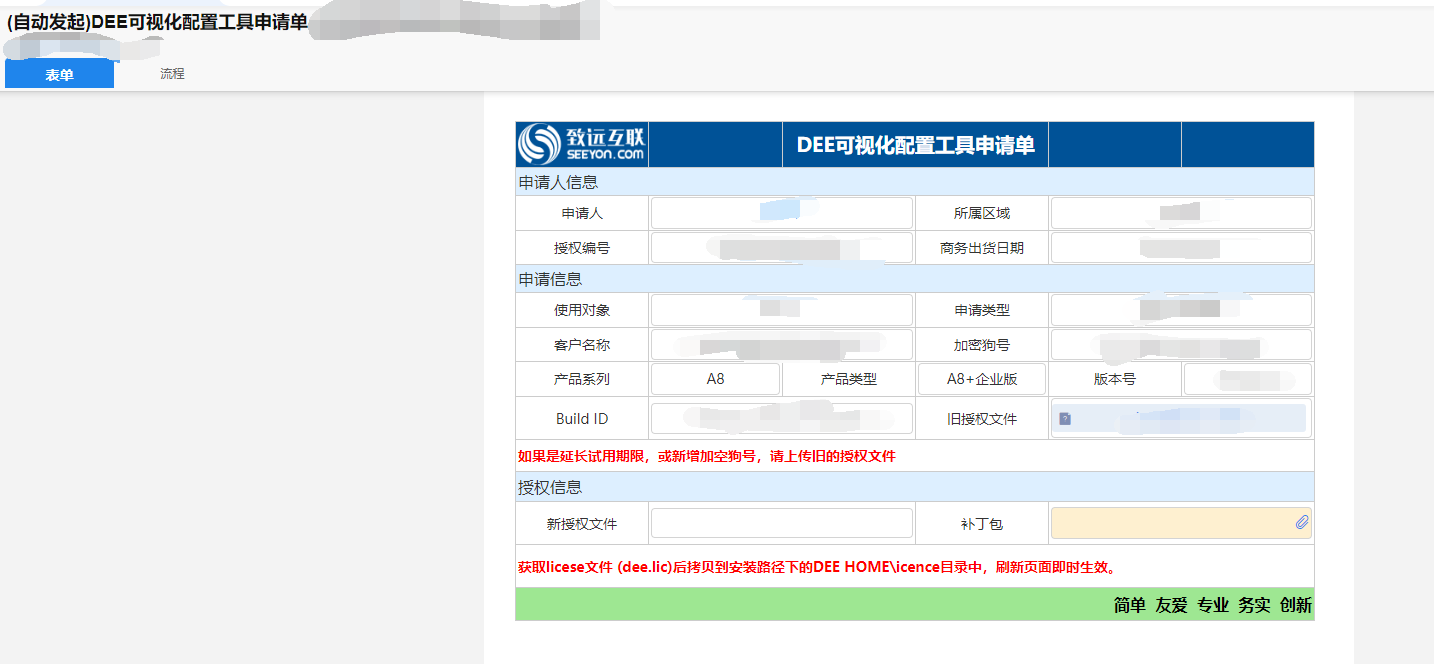1434x664 pixels.
Task: Click the 产品类型 field showing A8+企业版
Action: [x=982, y=379]
